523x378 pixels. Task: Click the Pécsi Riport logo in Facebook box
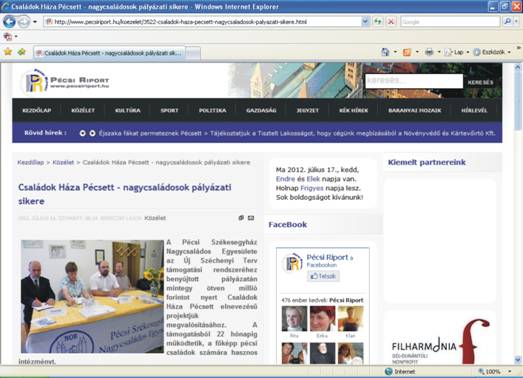point(293,263)
